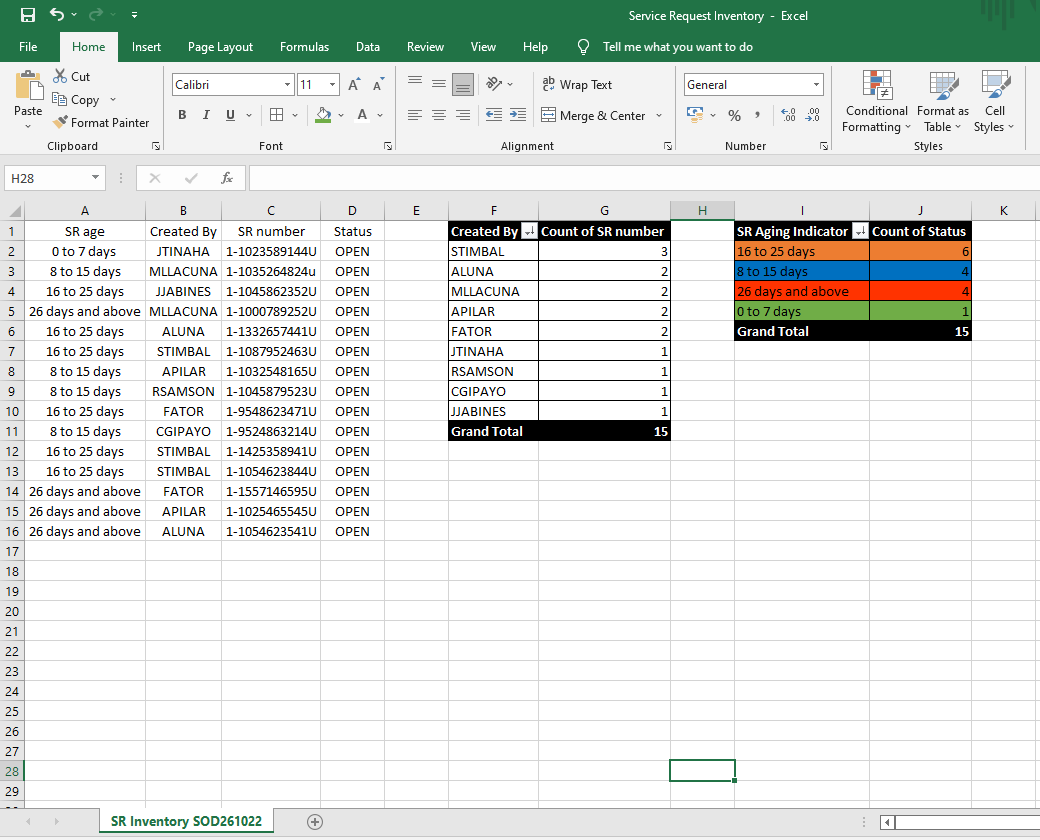Click Decrease Decimal icon
Screen dimensions: 1040x840
click(x=812, y=115)
